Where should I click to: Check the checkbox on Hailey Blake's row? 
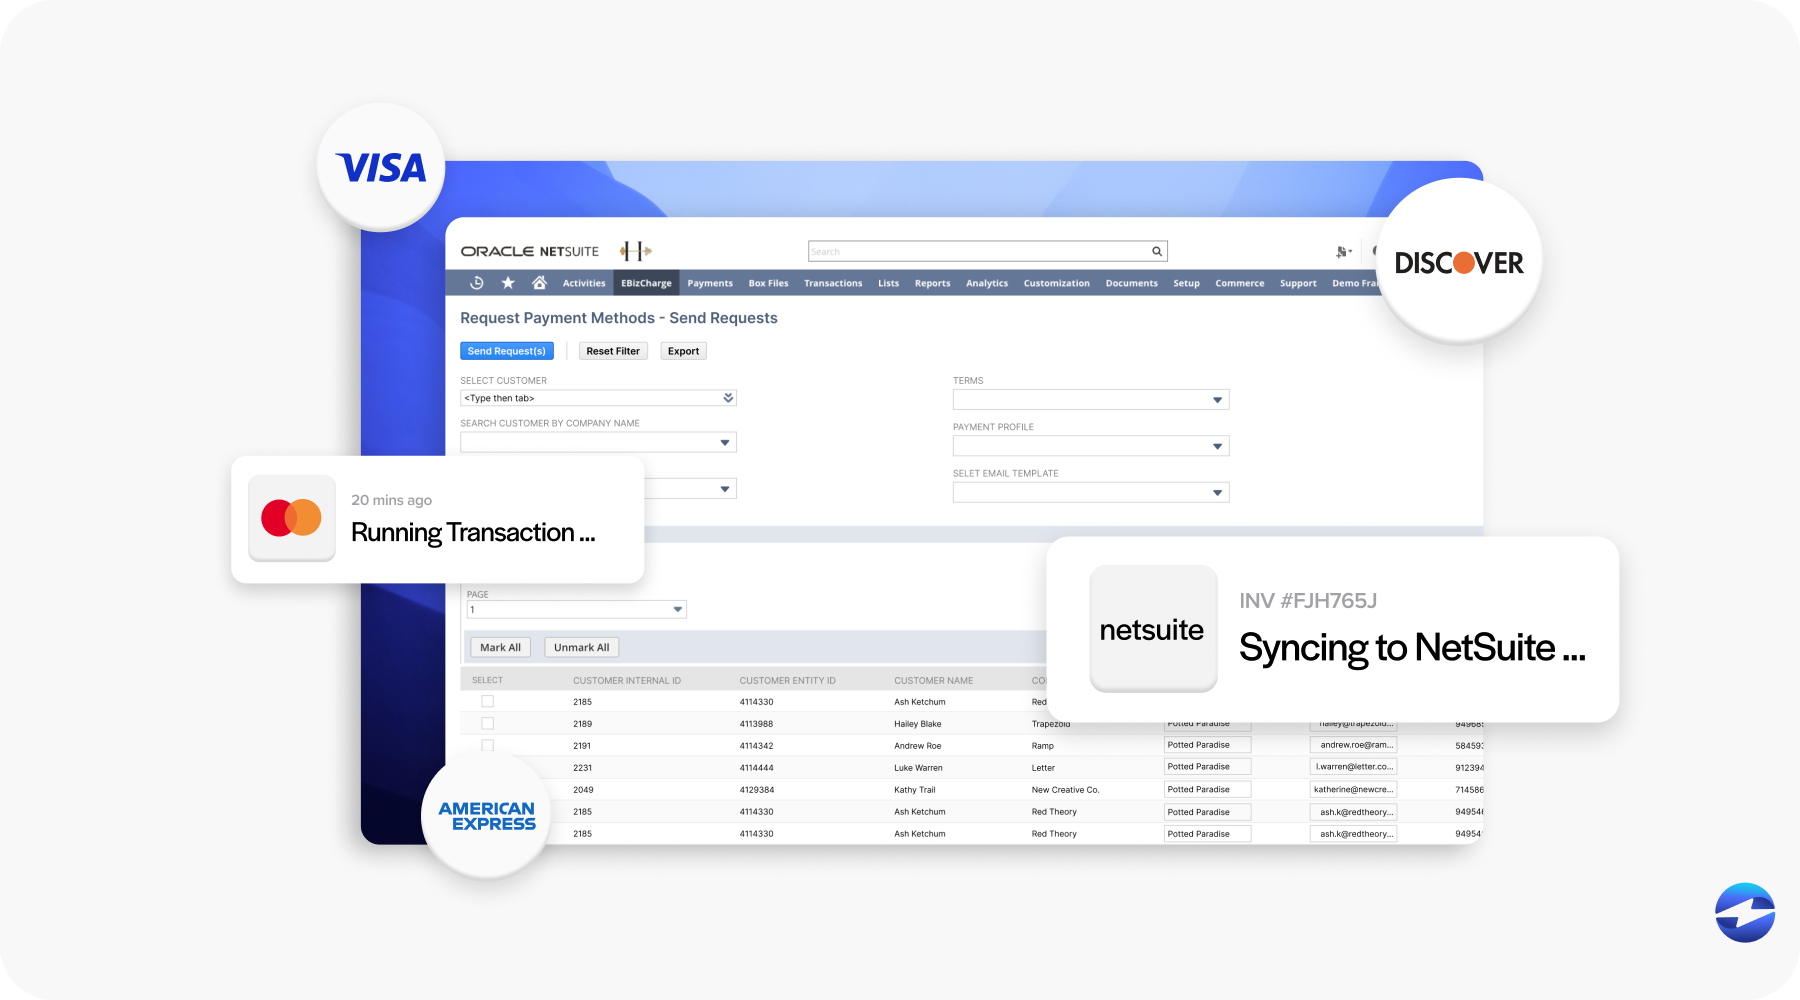click(487, 723)
